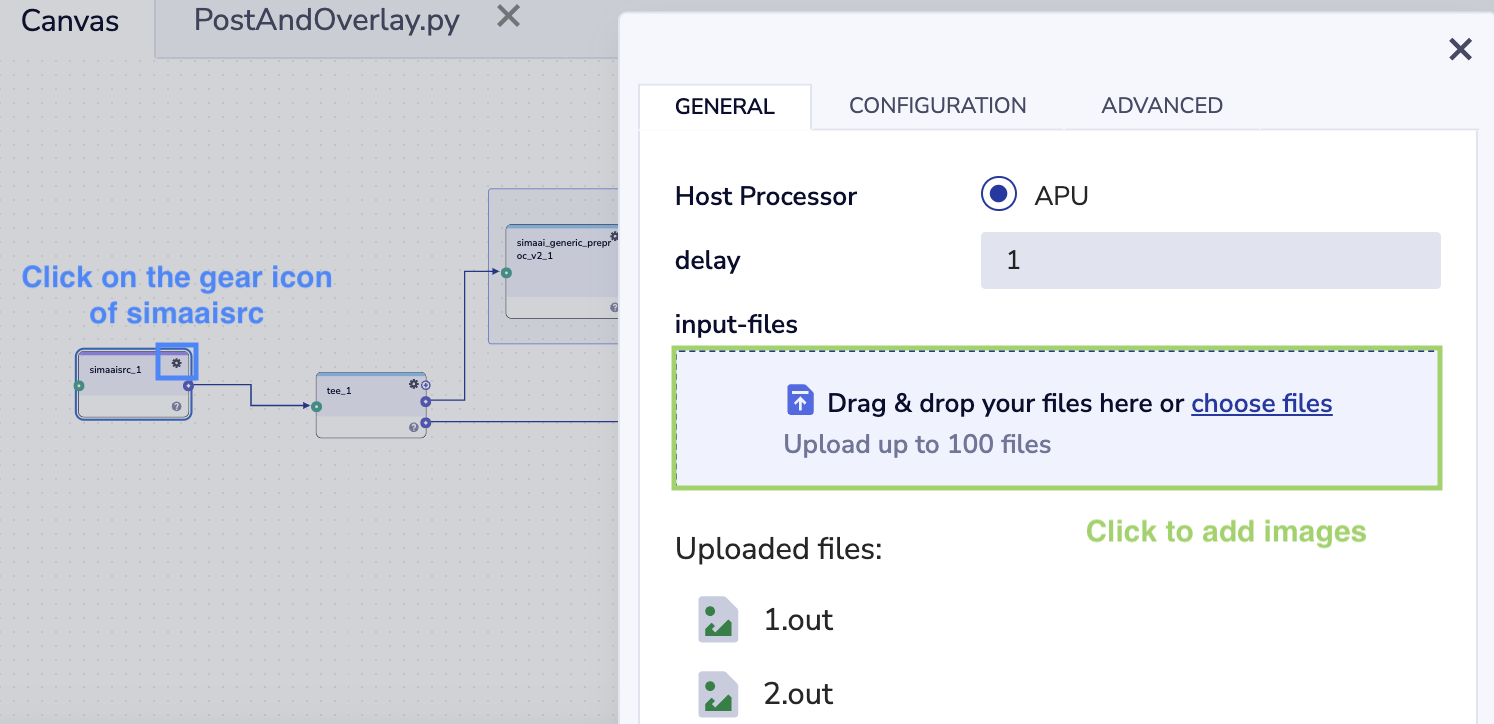This screenshot has width=1494, height=724.
Task: Click the "choose files" link
Action: pos(1261,404)
